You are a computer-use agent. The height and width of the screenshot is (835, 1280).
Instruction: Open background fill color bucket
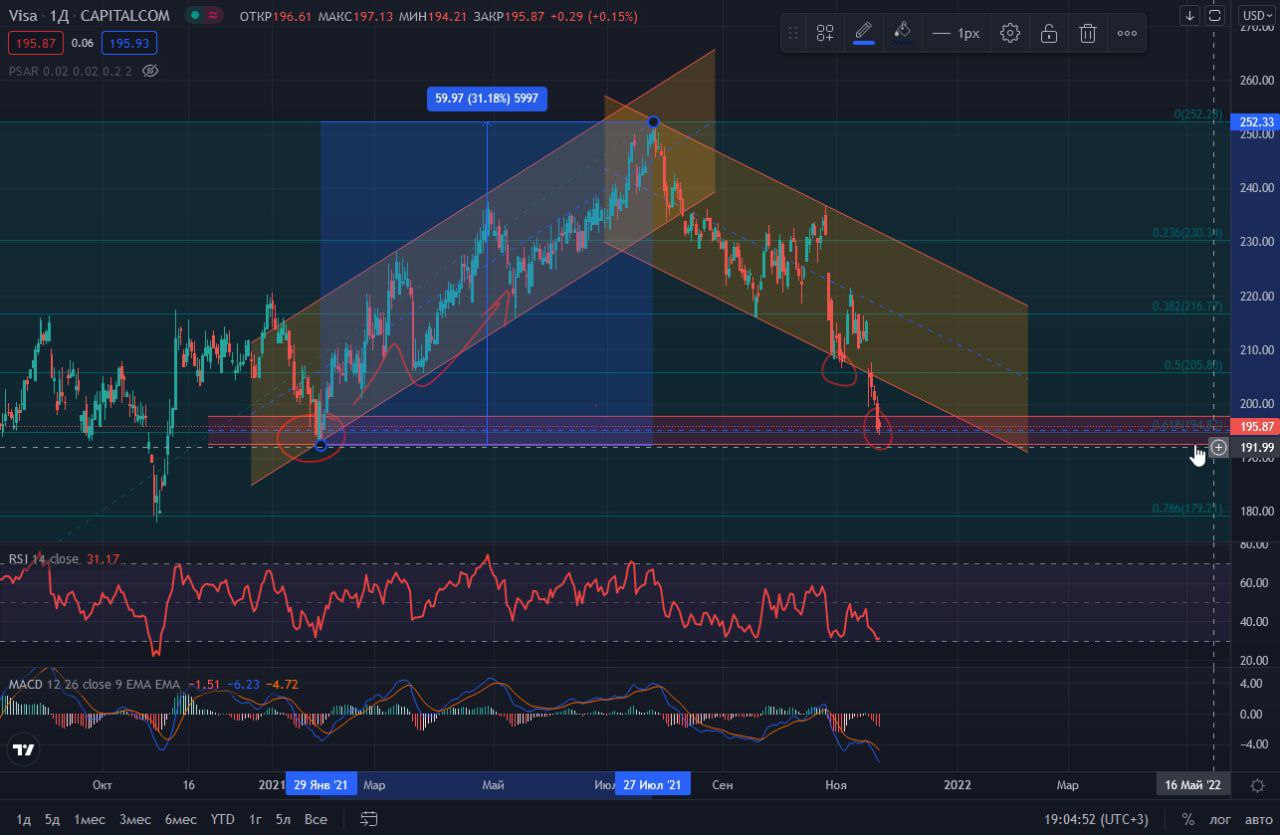902,33
